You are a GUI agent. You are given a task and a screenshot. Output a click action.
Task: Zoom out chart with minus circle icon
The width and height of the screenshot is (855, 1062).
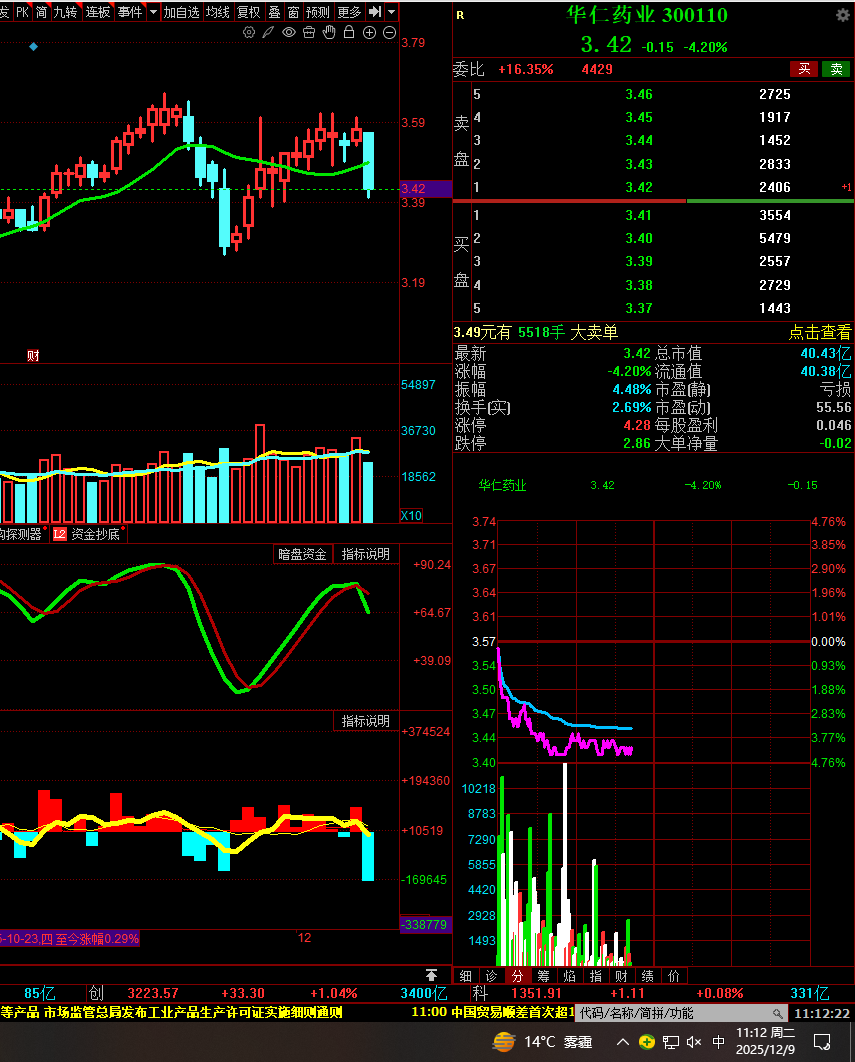tap(390, 32)
